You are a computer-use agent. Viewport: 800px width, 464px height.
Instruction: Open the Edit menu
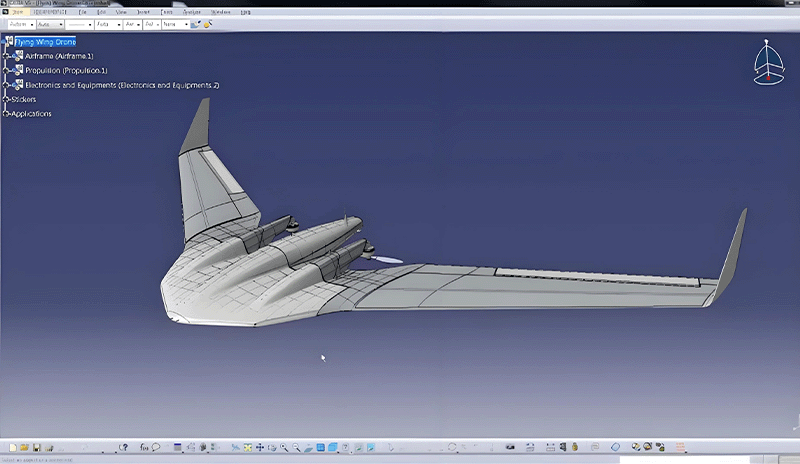pyautogui.click(x=102, y=12)
